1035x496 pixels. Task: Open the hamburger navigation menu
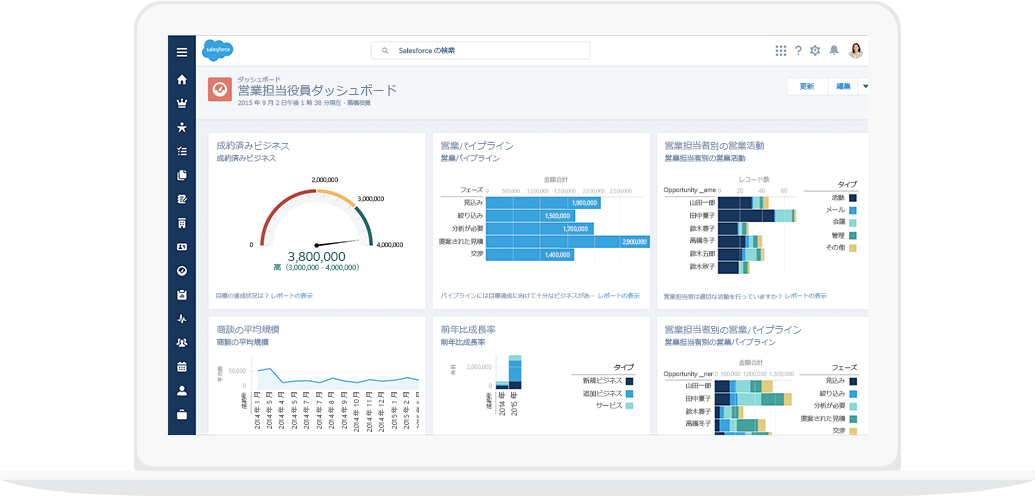(x=181, y=52)
